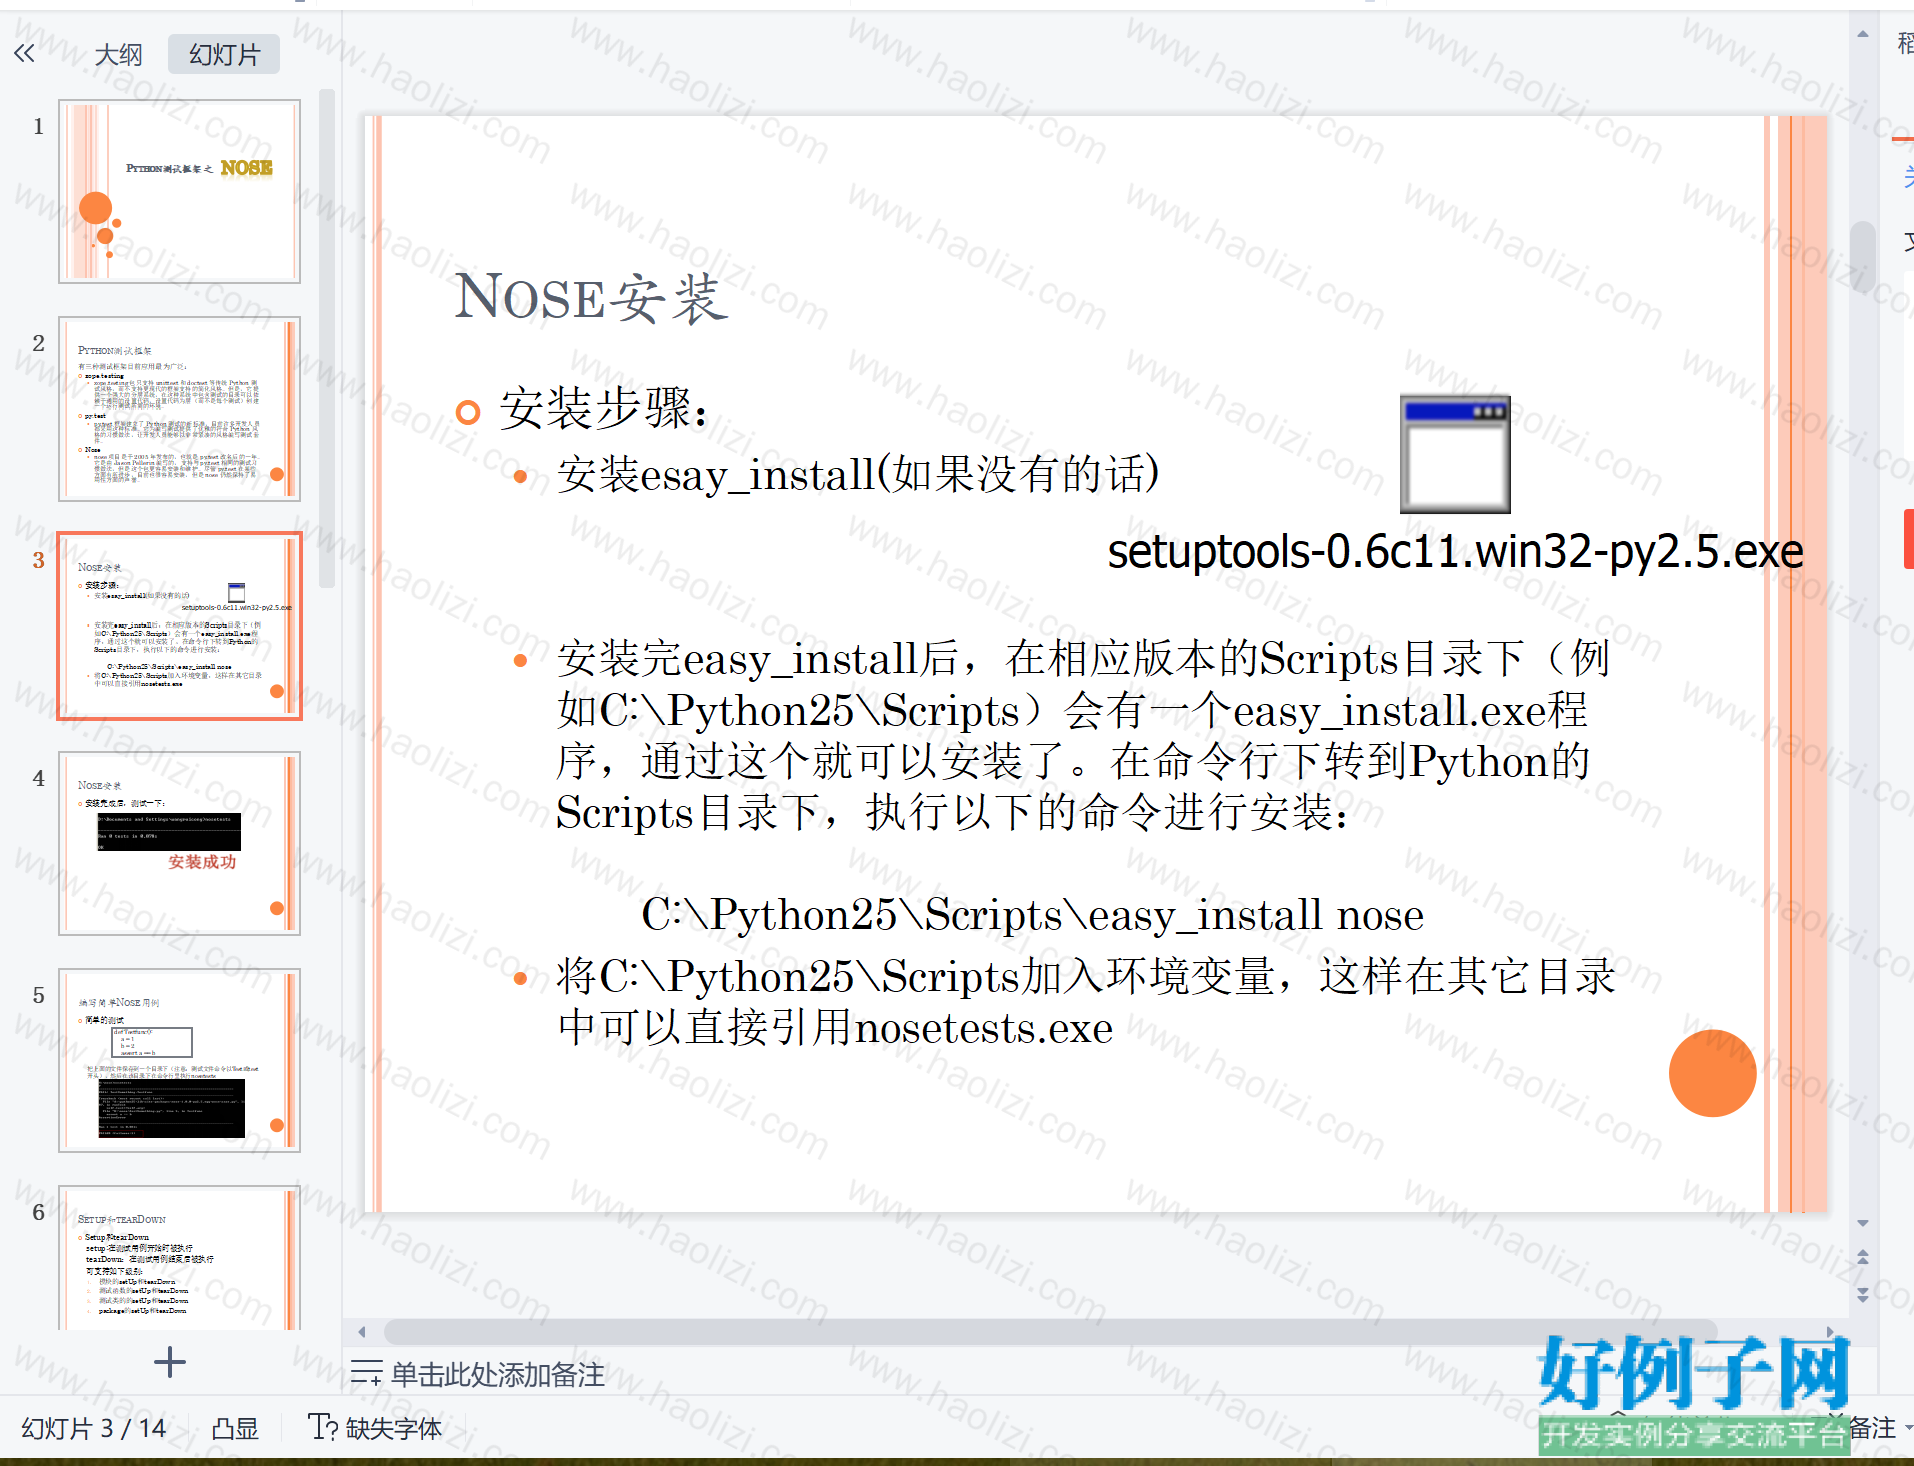Viewport: 1914px width, 1466px height.
Task: Click the horizontal scrollbar left arrow
Action: coord(362,1331)
